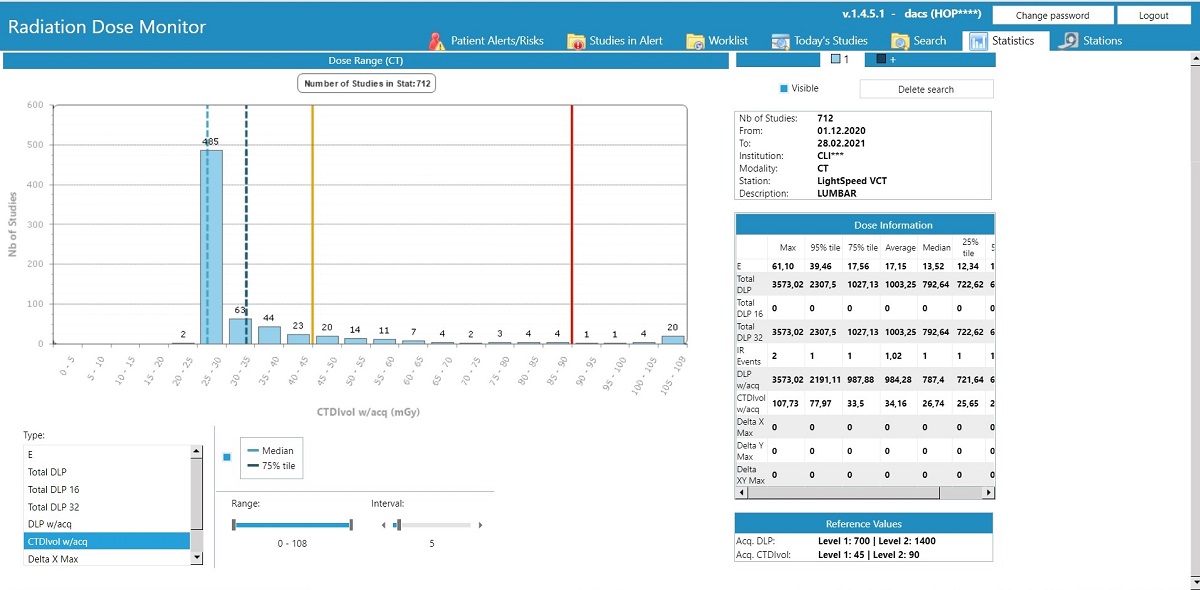The image size is (1200, 590).
Task: Click the Range slider right handle
Action: (351, 524)
